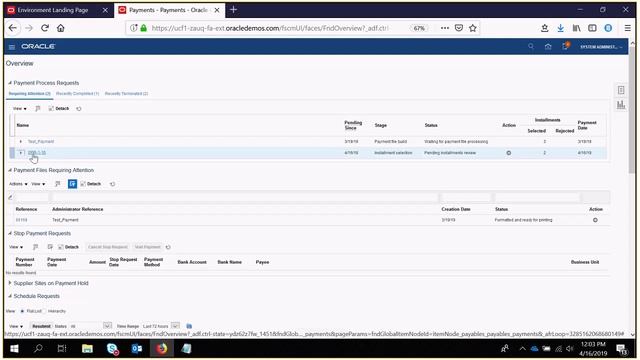Open File Explorer from taskbar
Viewport: 640px width, 360px height.
[x=87, y=349]
